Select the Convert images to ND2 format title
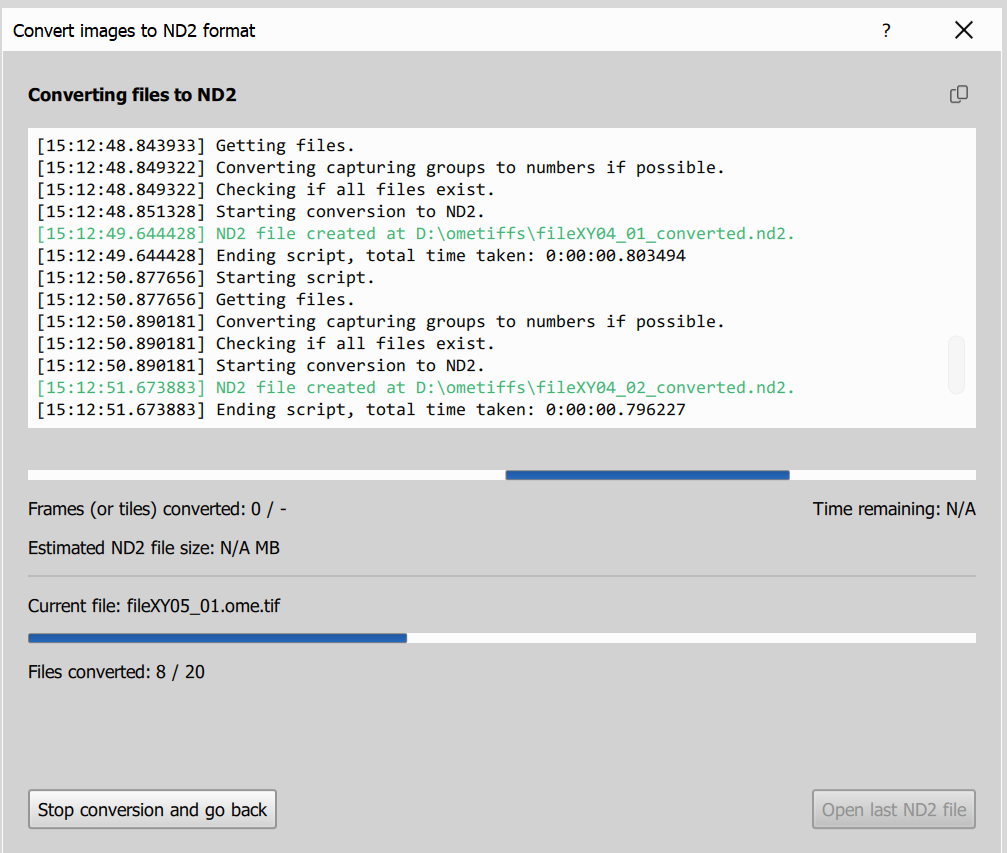This screenshot has width=1007, height=853. [133, 30]
